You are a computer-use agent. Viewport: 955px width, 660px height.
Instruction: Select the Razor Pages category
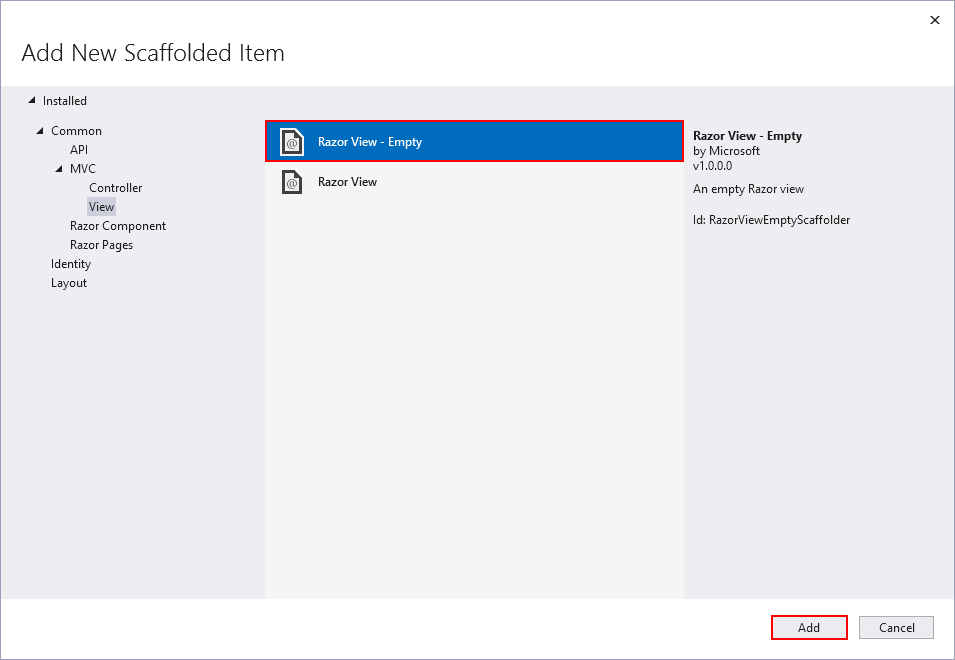tap(103, 244)
